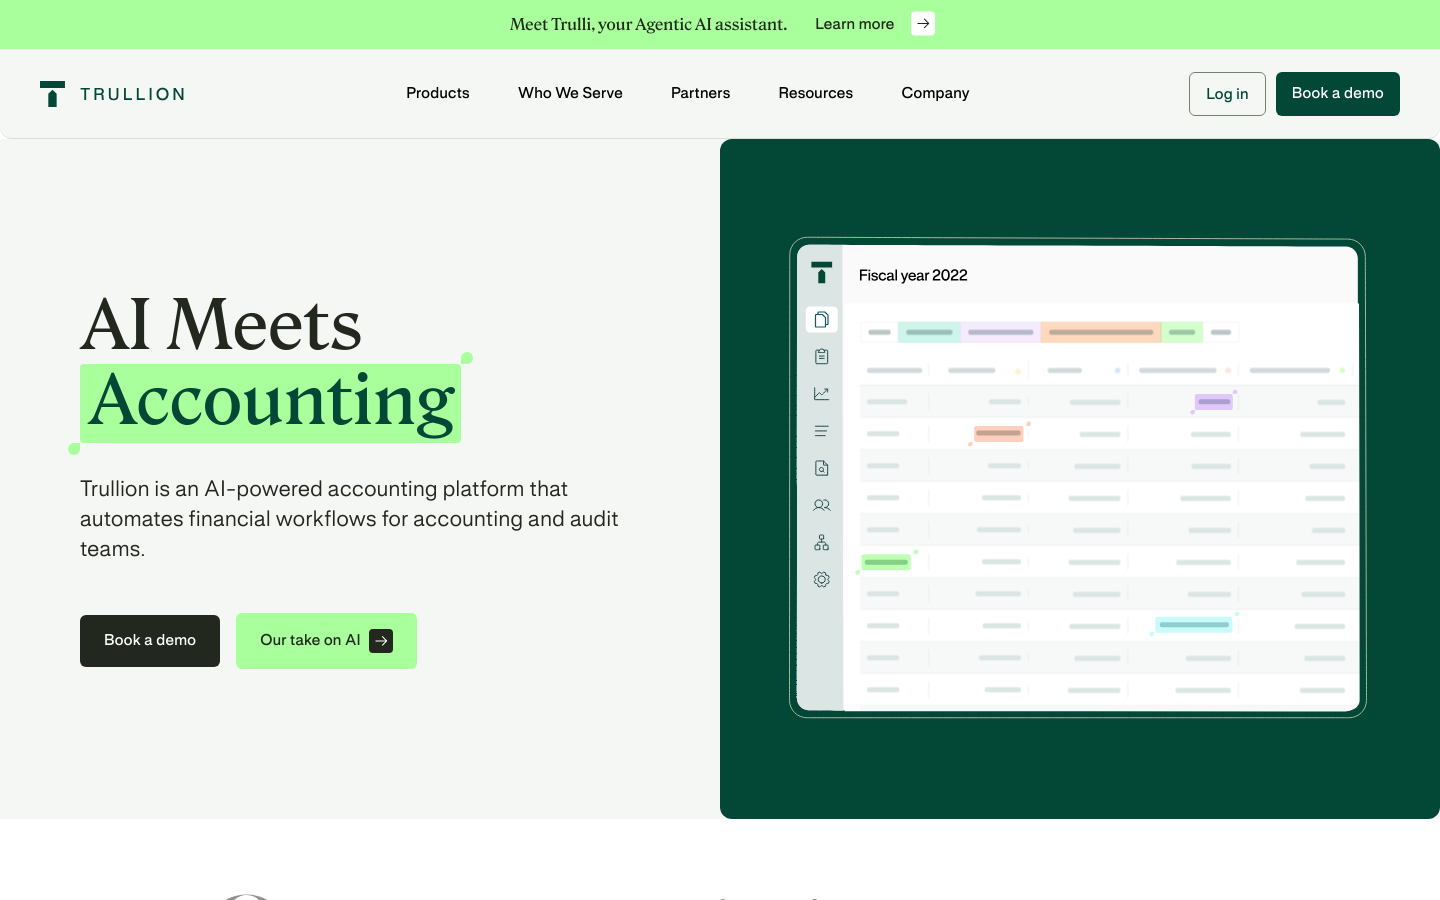Click the users icon in the preview sidebar
Viewport: 1440px width, 900px height.
coord(821,505)
